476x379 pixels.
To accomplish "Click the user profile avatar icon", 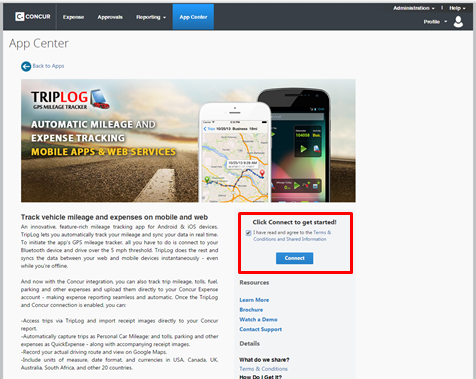I will tap(458, 22).
